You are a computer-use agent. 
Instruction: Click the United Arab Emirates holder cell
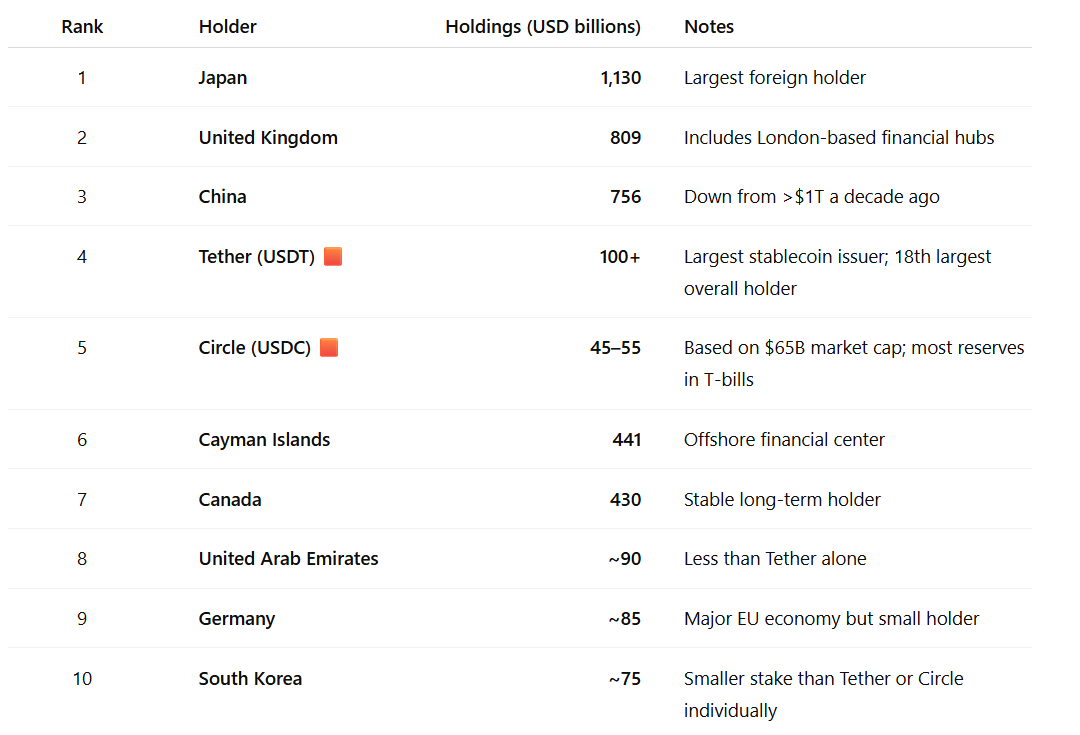coord(288,559)
